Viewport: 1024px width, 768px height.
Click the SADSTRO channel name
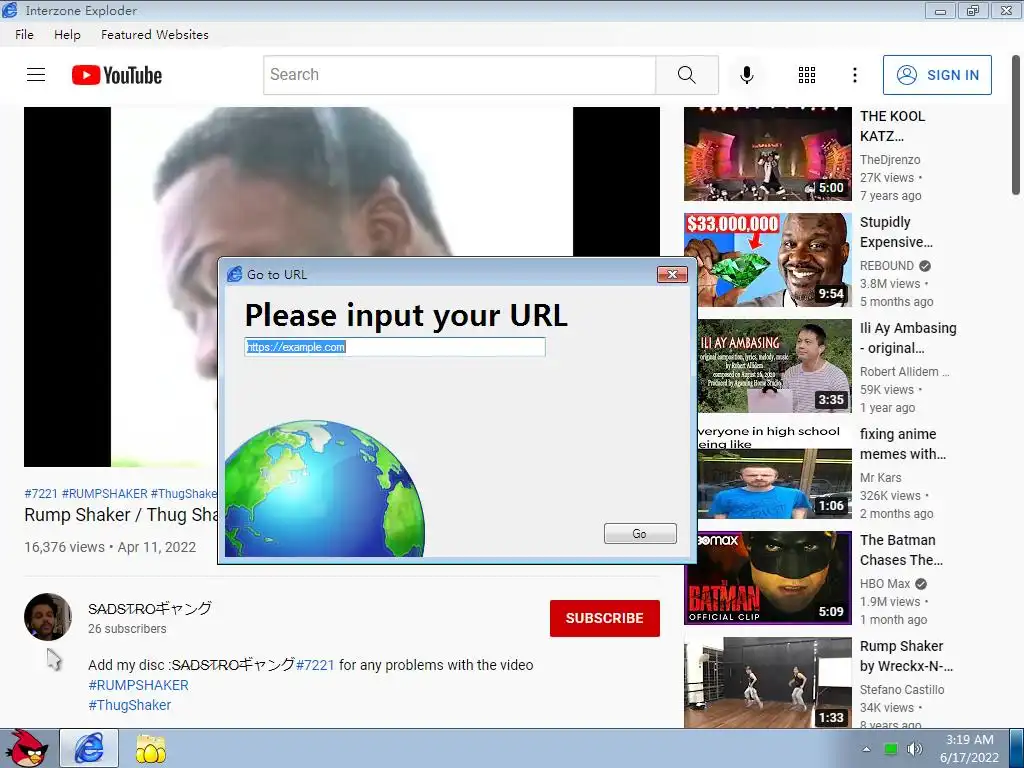point(150,609)
